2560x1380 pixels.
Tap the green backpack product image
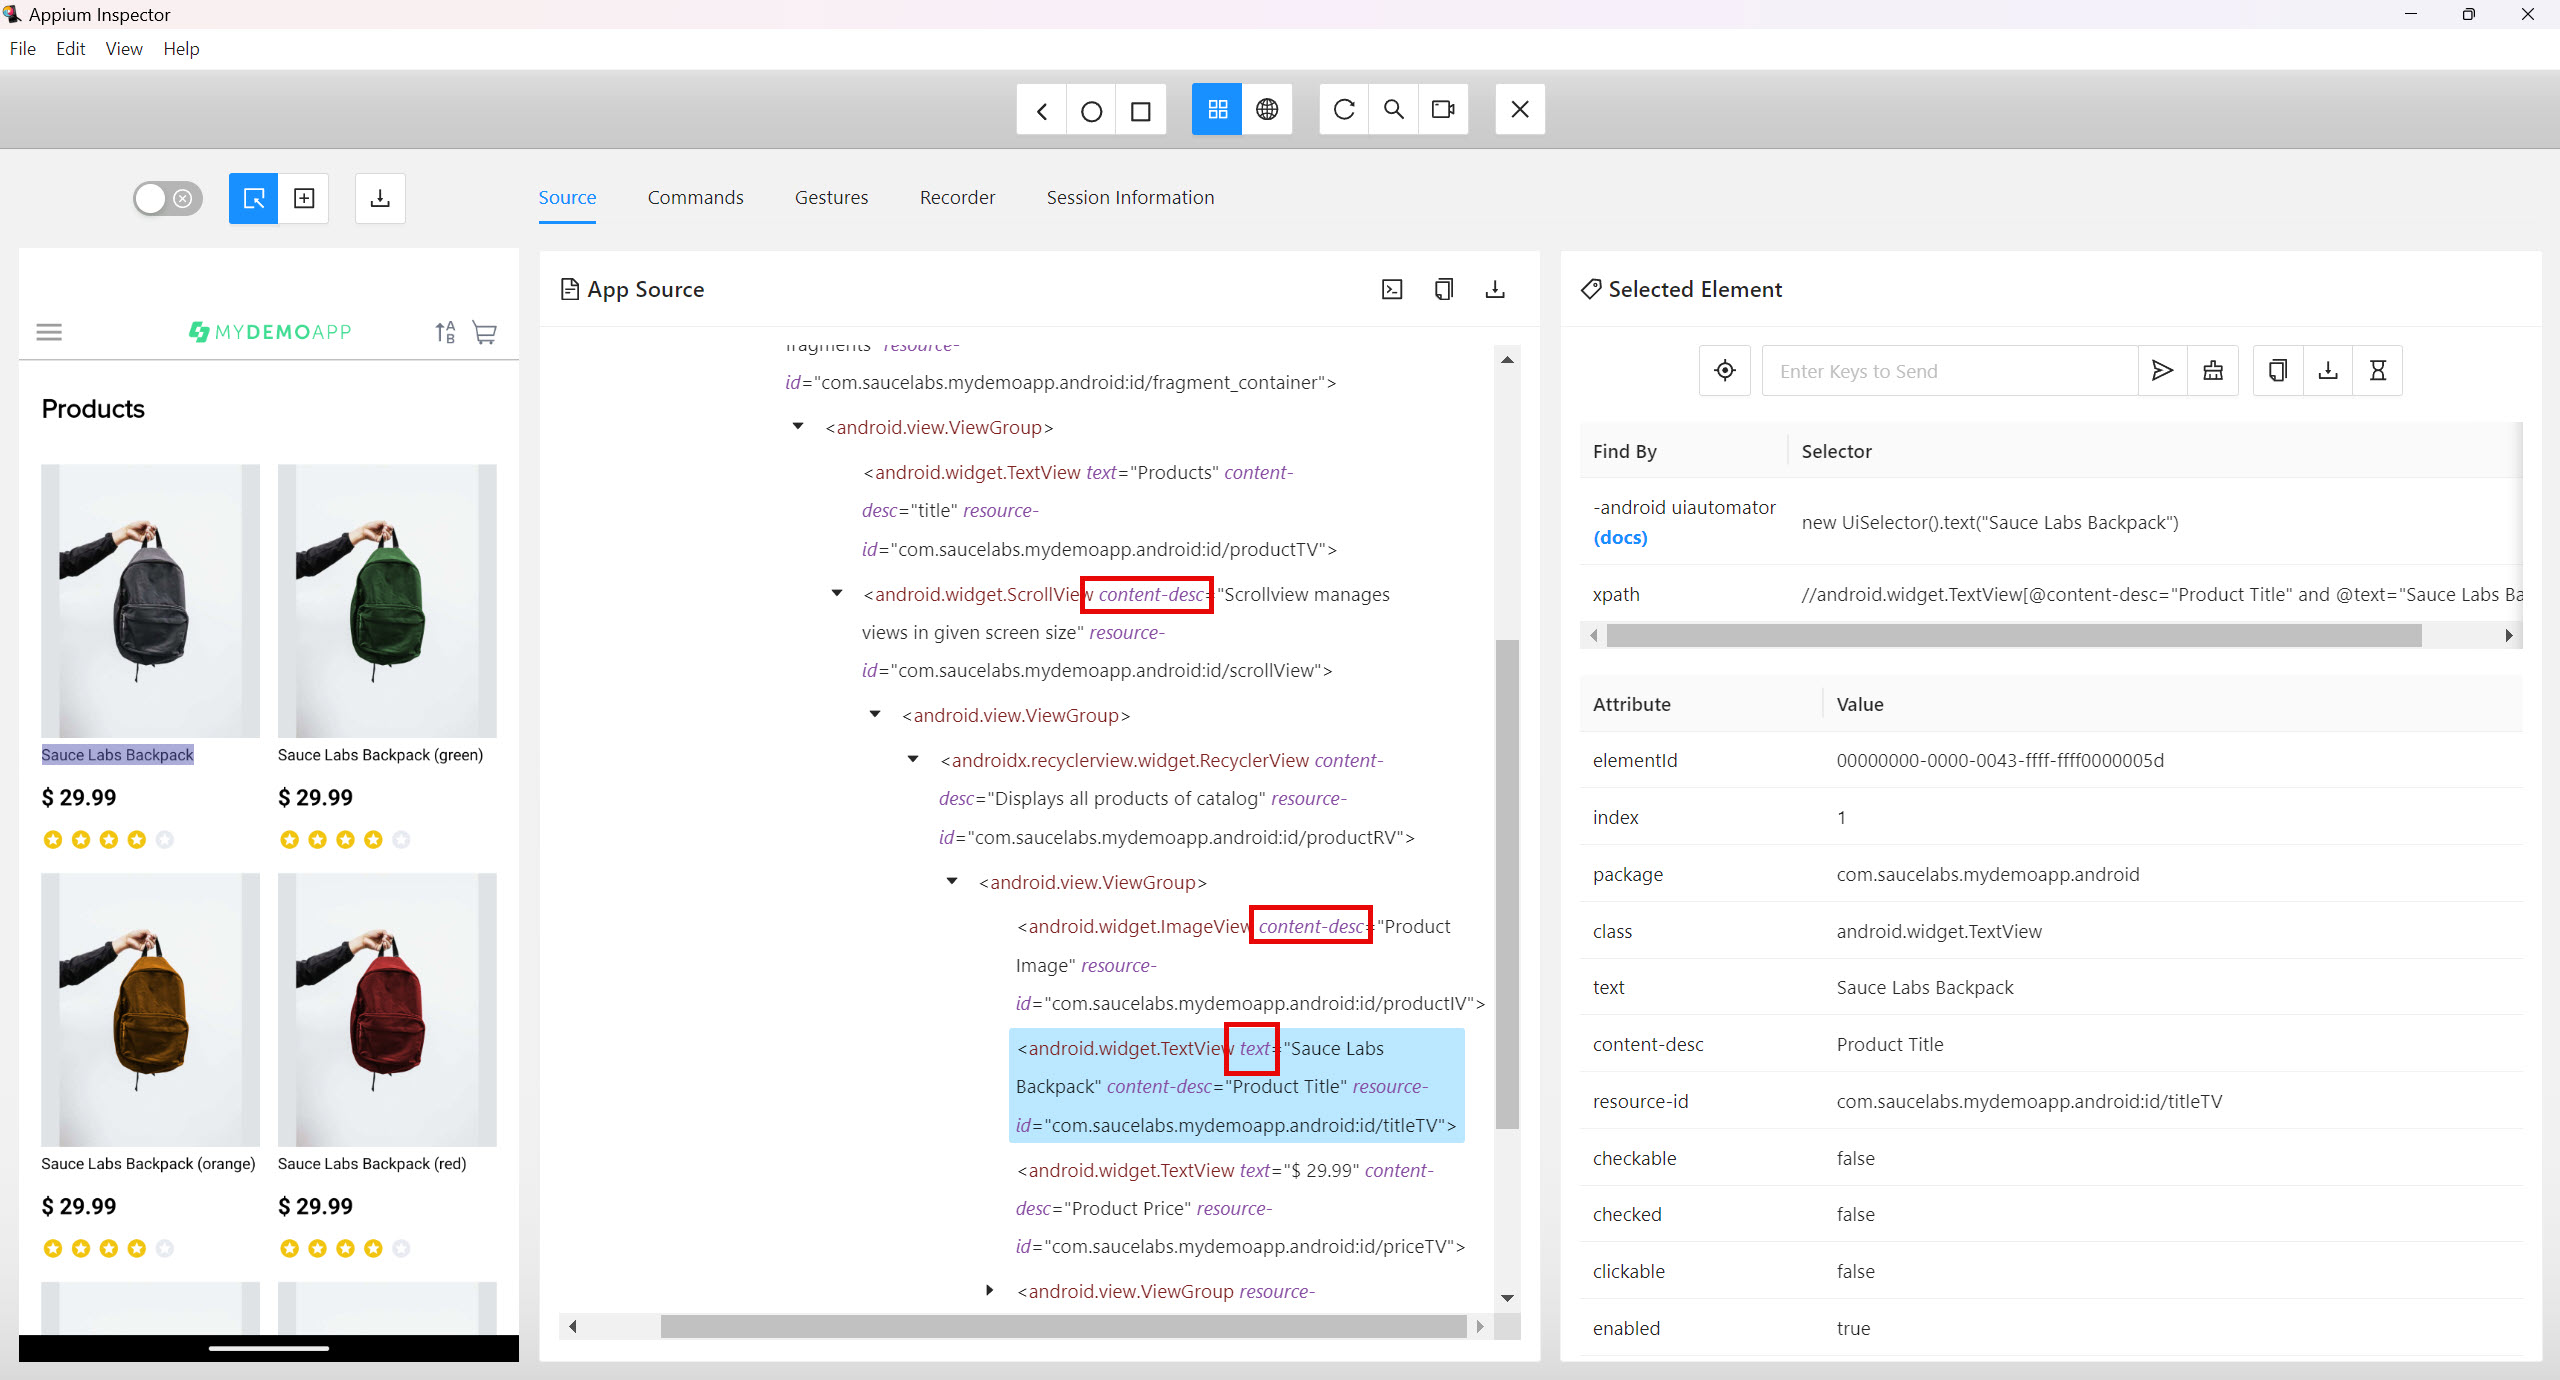click(387, 601)
